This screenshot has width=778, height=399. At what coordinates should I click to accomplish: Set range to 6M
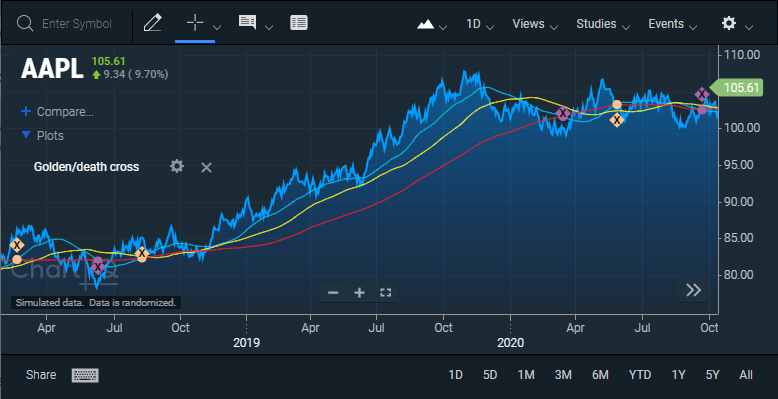(600, 375)
